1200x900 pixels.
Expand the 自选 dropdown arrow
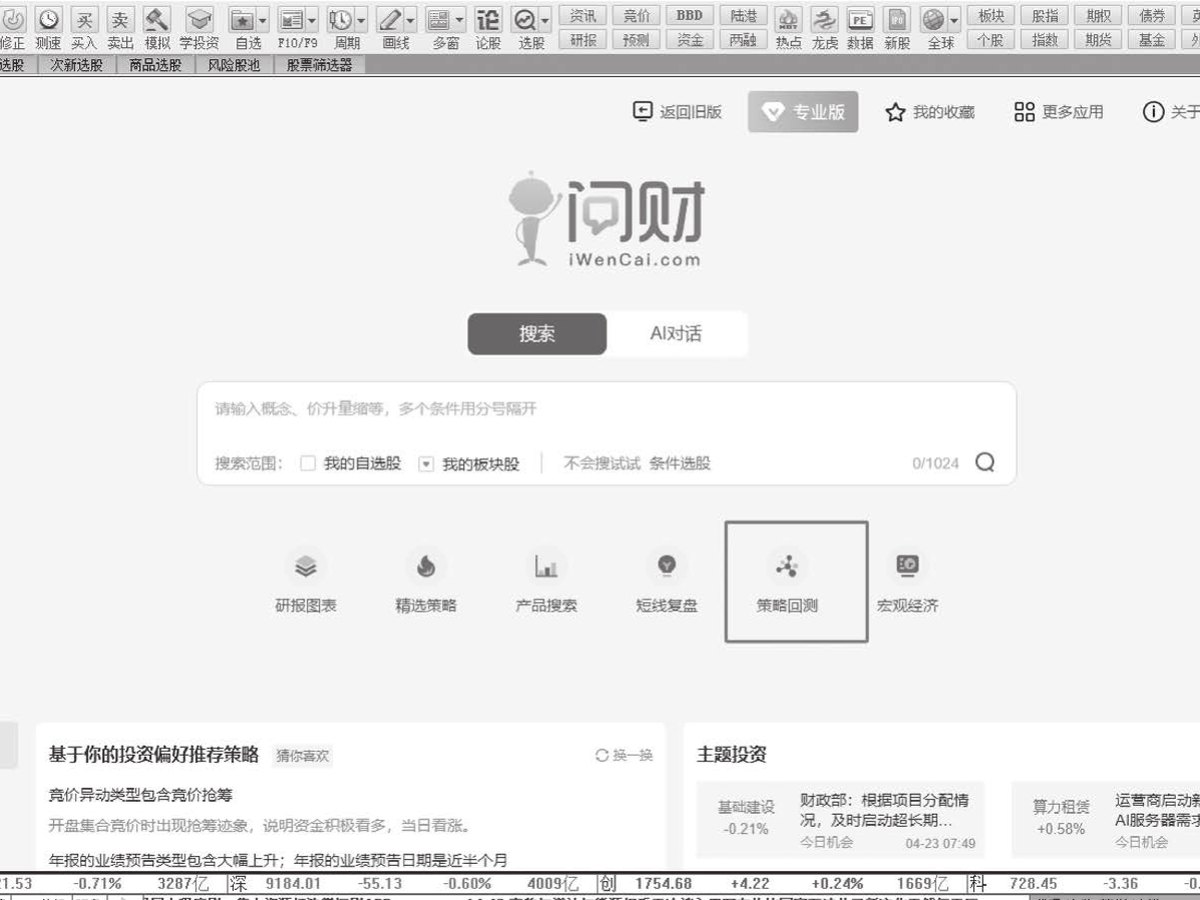click(262, 19)
